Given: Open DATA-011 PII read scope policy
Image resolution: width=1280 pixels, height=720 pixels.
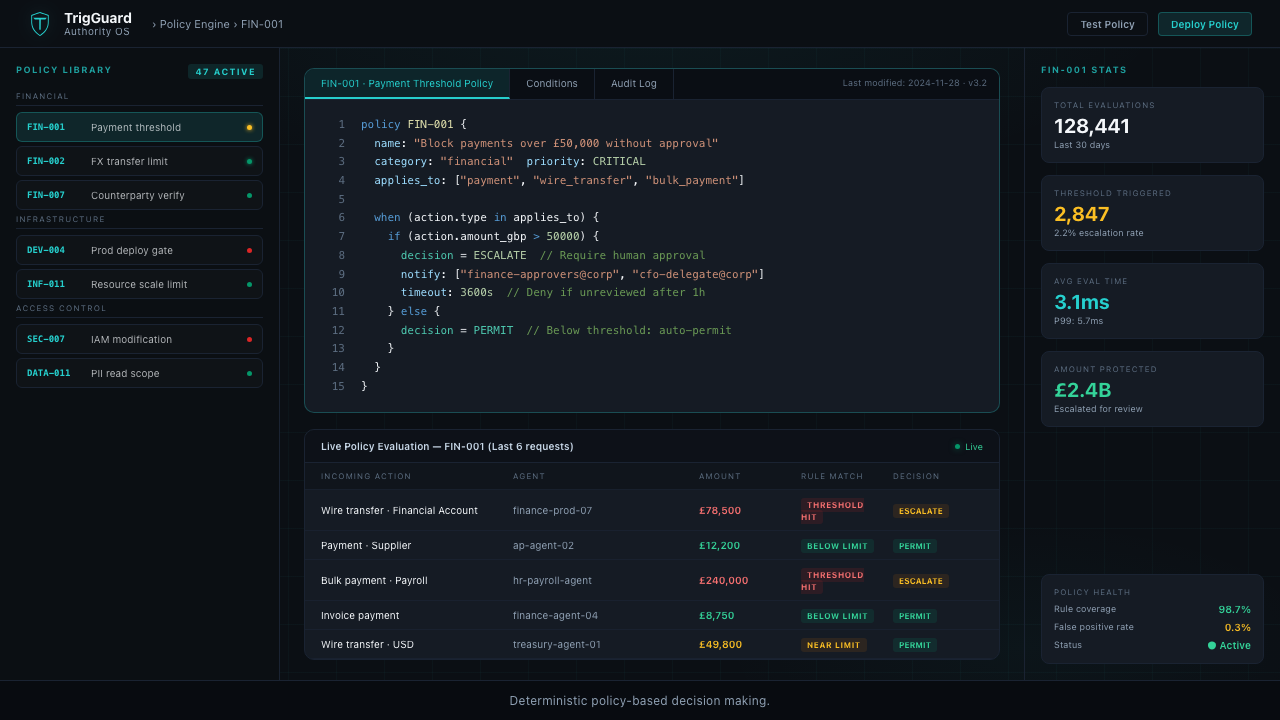Looking at the screenshot, I should pos(139,373).
